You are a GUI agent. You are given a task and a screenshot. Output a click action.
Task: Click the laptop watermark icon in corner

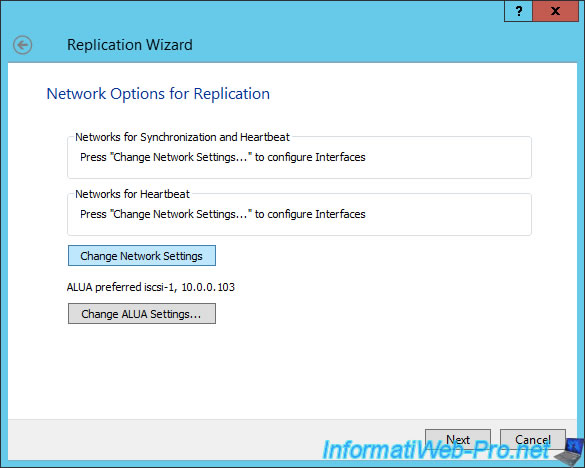coord(571,452)
